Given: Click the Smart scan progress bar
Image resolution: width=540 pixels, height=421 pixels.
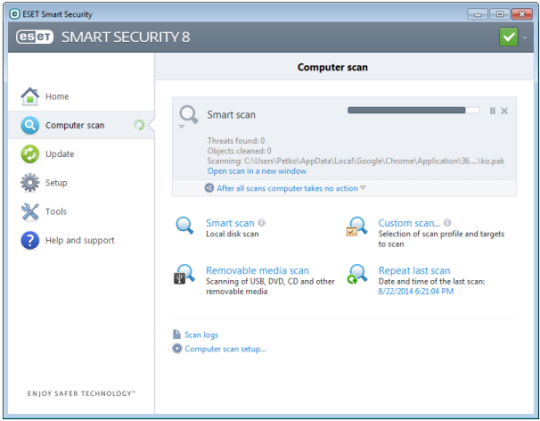Looking at the screenshot, I should (x=414, y=110).
